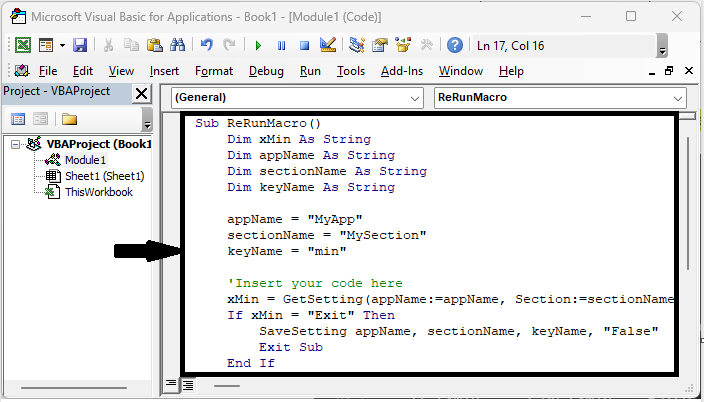The height and width of the screenshot is (402, 704).
Task: Select VBAProject (Book1) in project tree
Action: coord(99,144)
